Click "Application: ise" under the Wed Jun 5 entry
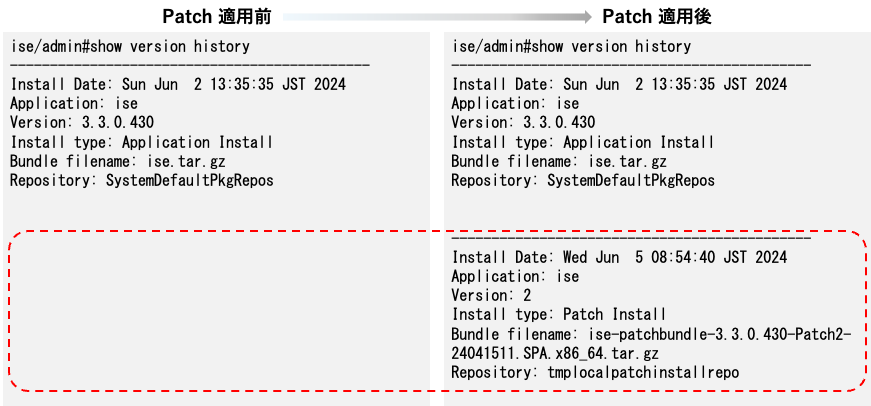Image resolution: width=871 pixels, height=406 pixels. [515, 276]
